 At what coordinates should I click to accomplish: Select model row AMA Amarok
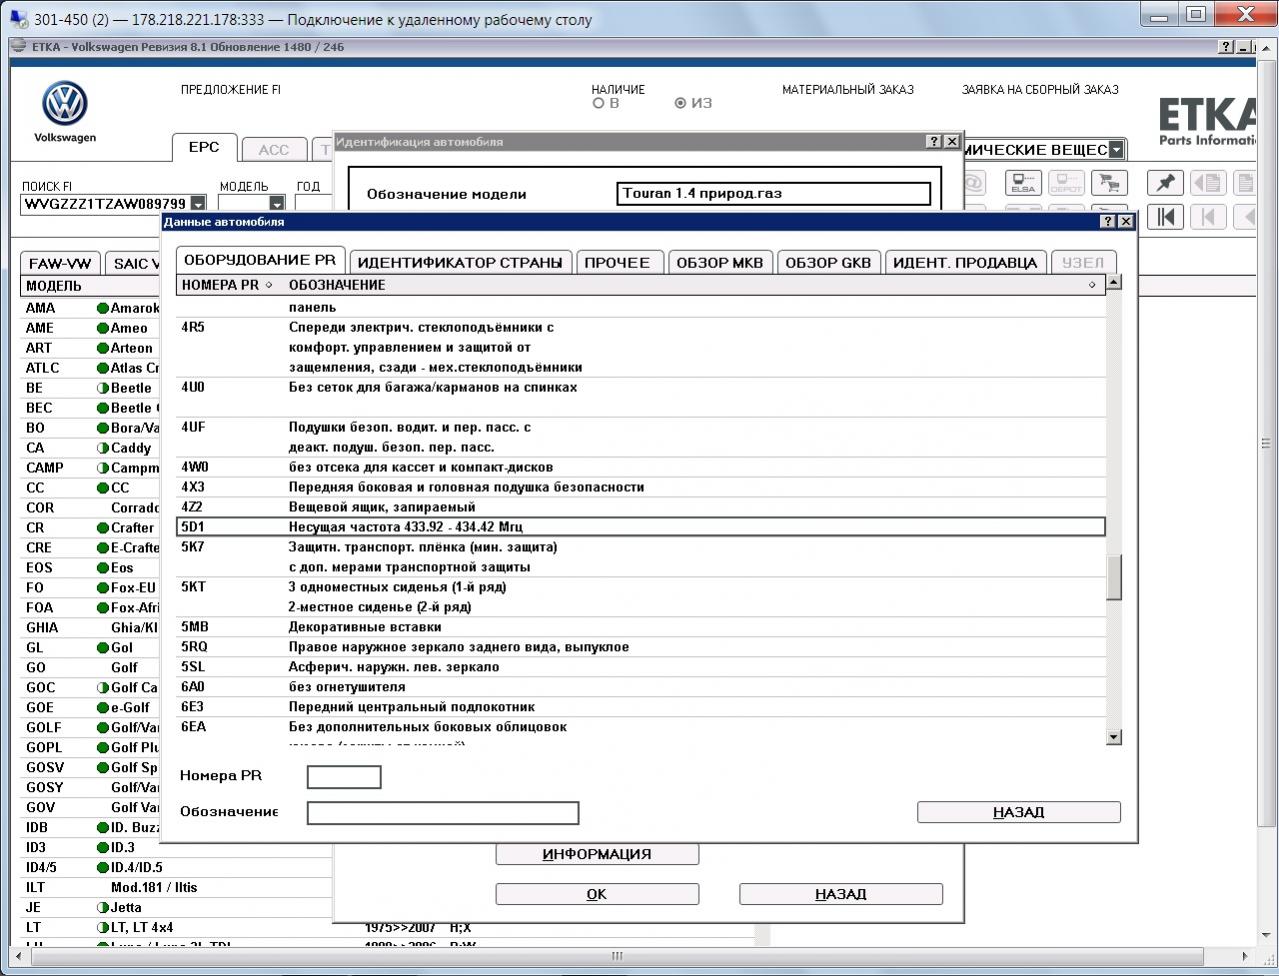(x=91, y=308)
